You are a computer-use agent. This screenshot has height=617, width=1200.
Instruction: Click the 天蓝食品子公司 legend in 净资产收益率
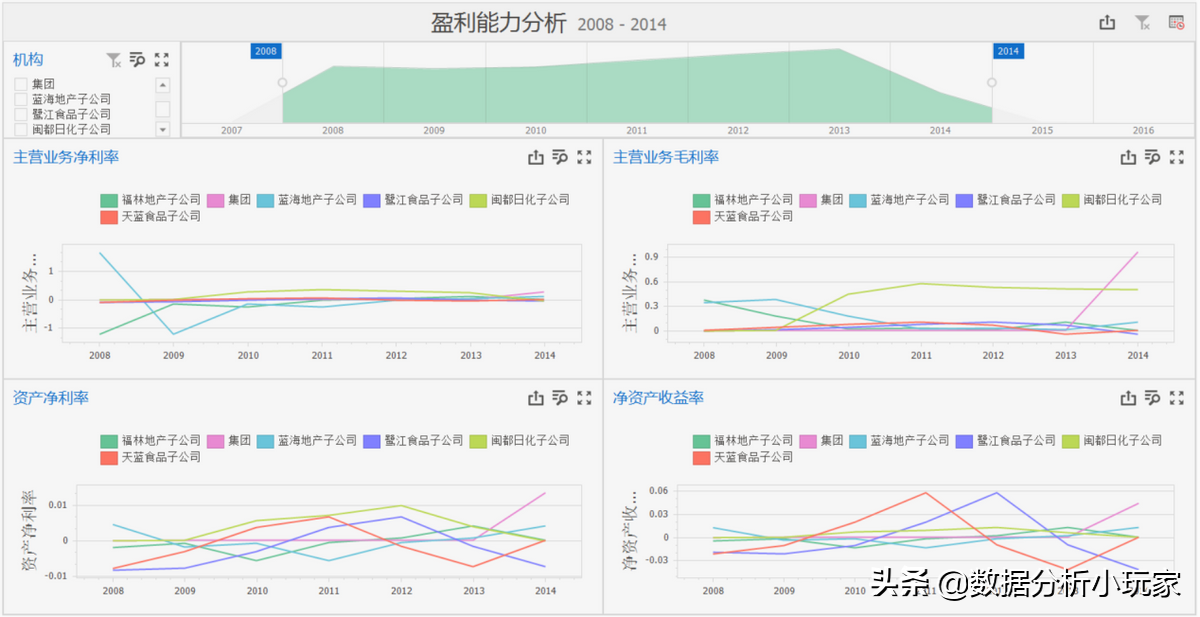pyautogui.click(x=743, y=457)
